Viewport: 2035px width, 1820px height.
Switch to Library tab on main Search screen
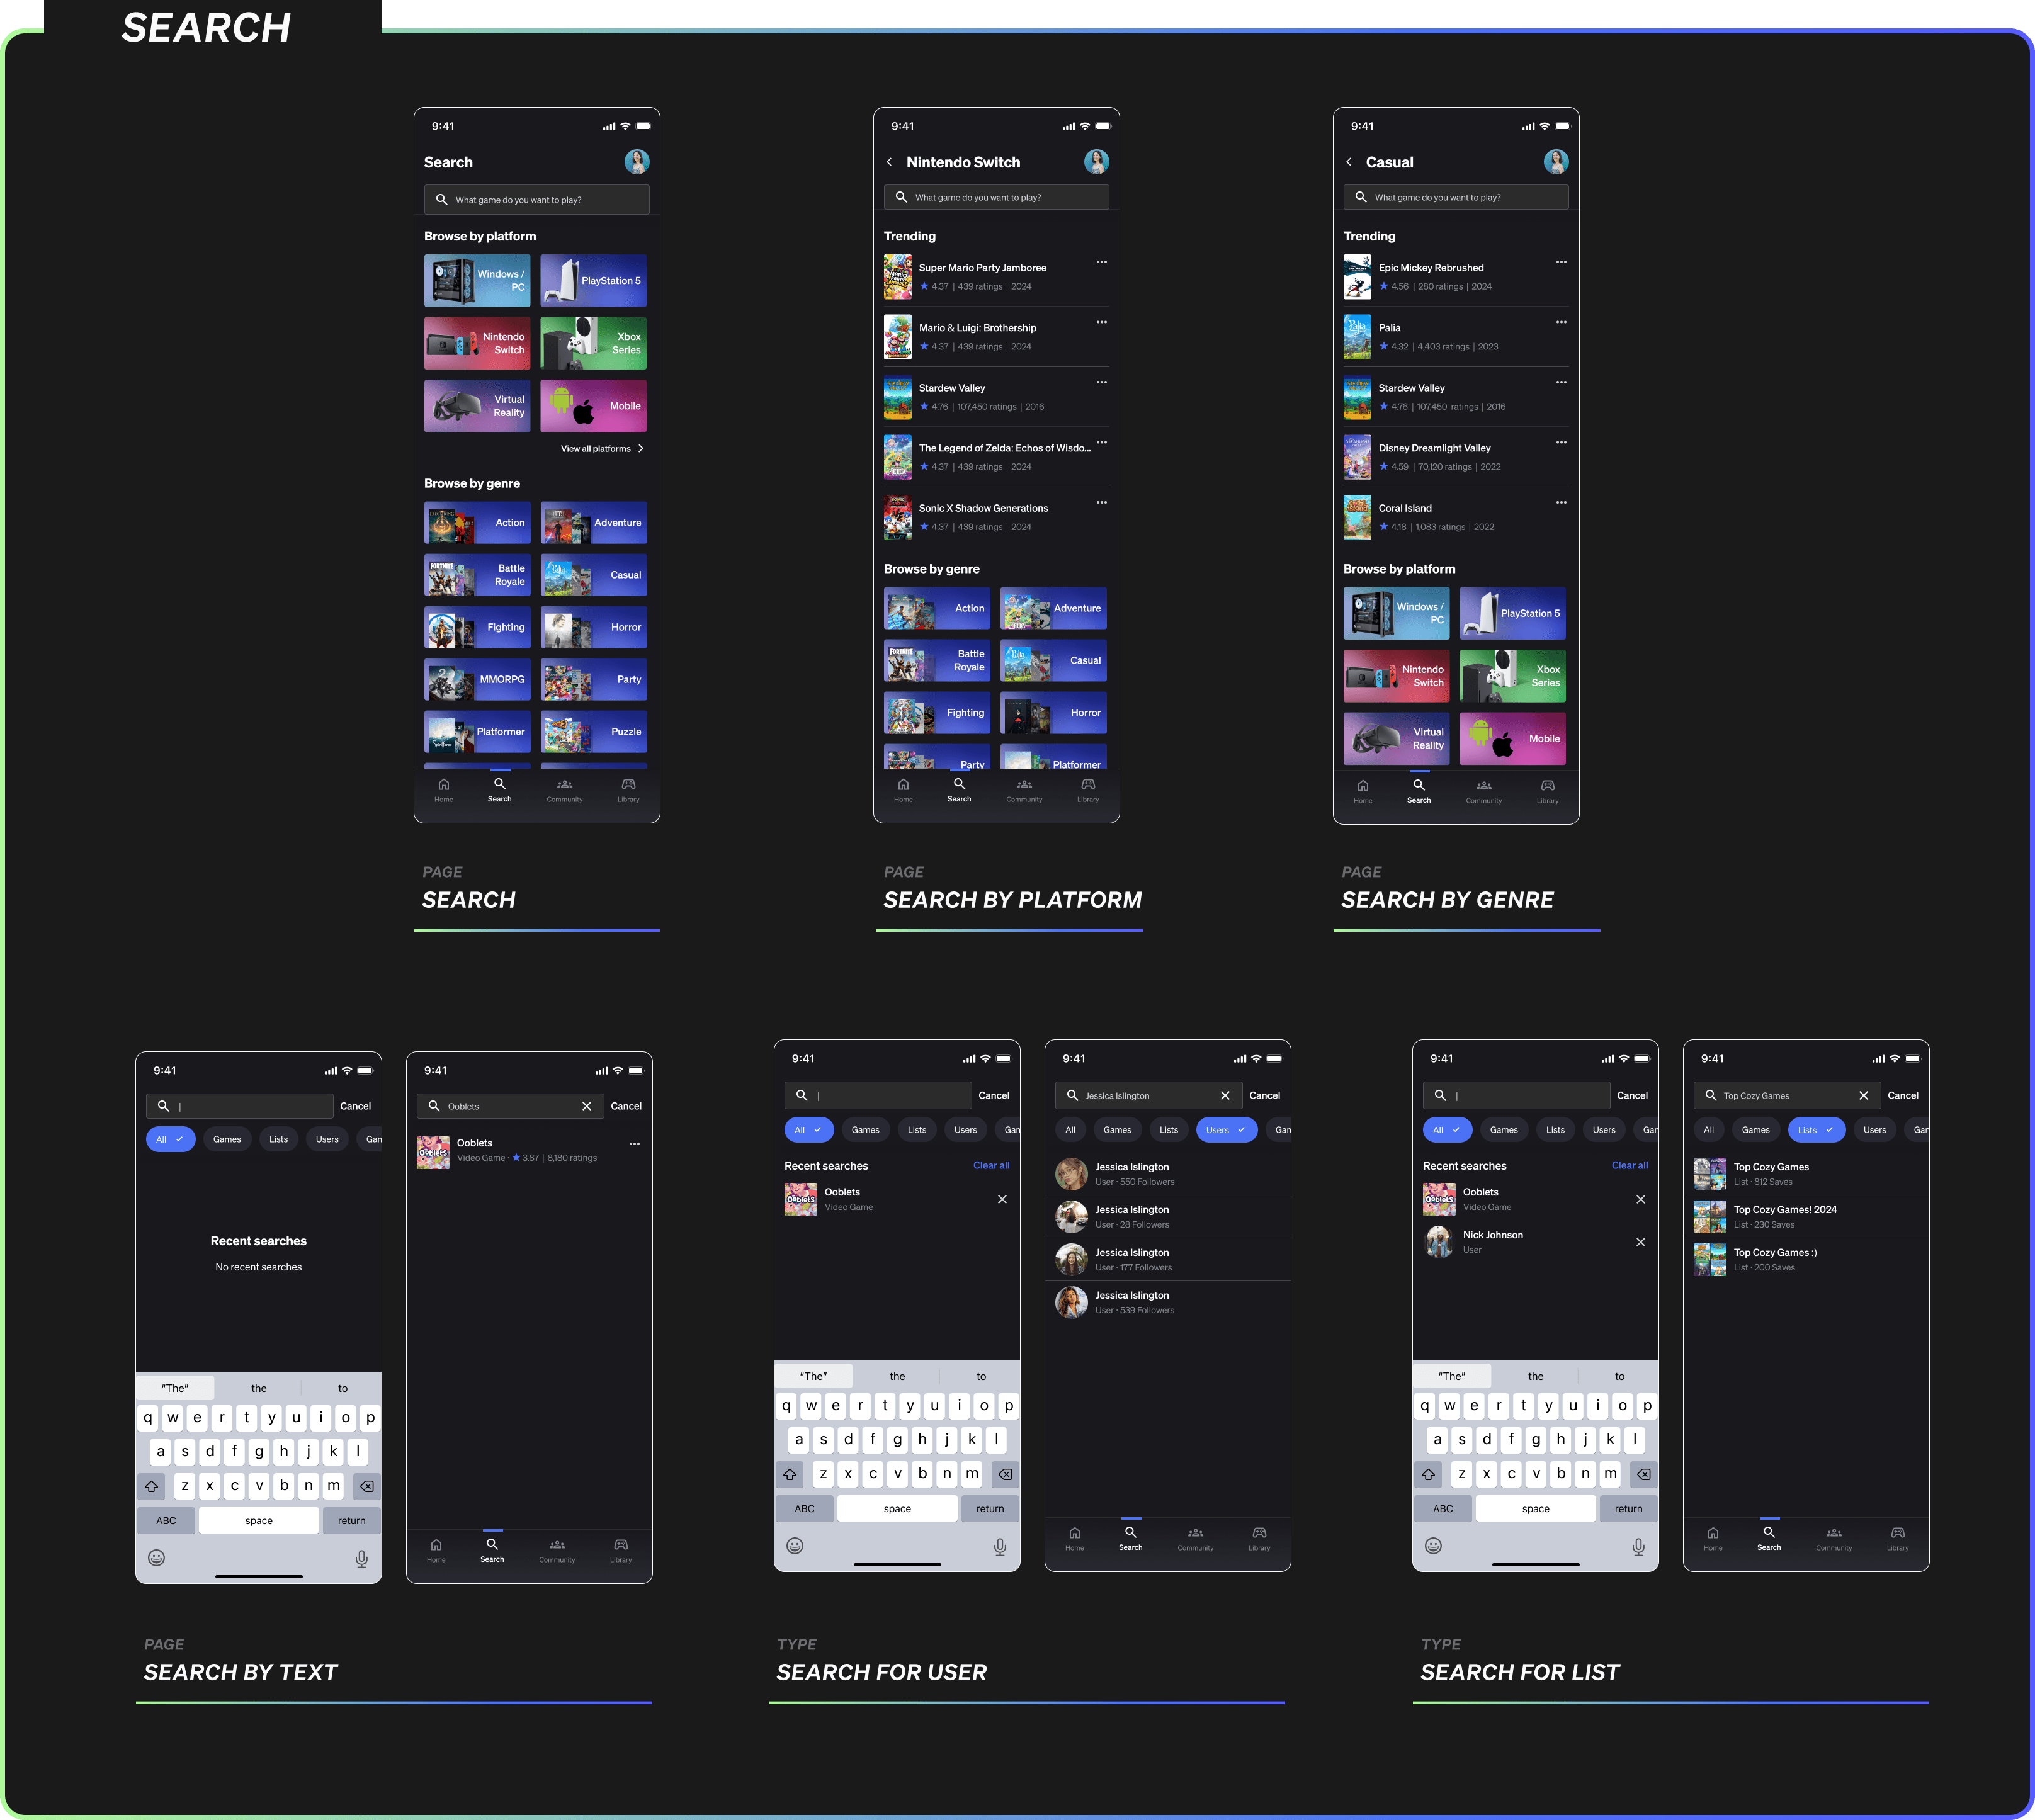pyautogui.click(x=628, y=790)
